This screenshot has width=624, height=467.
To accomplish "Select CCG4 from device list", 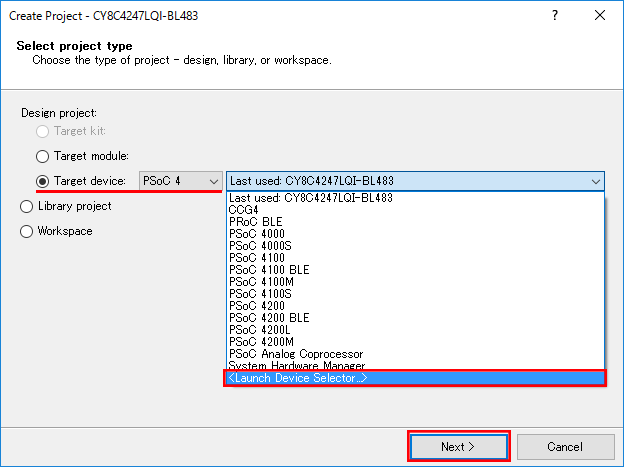I will tap(415, 210).
